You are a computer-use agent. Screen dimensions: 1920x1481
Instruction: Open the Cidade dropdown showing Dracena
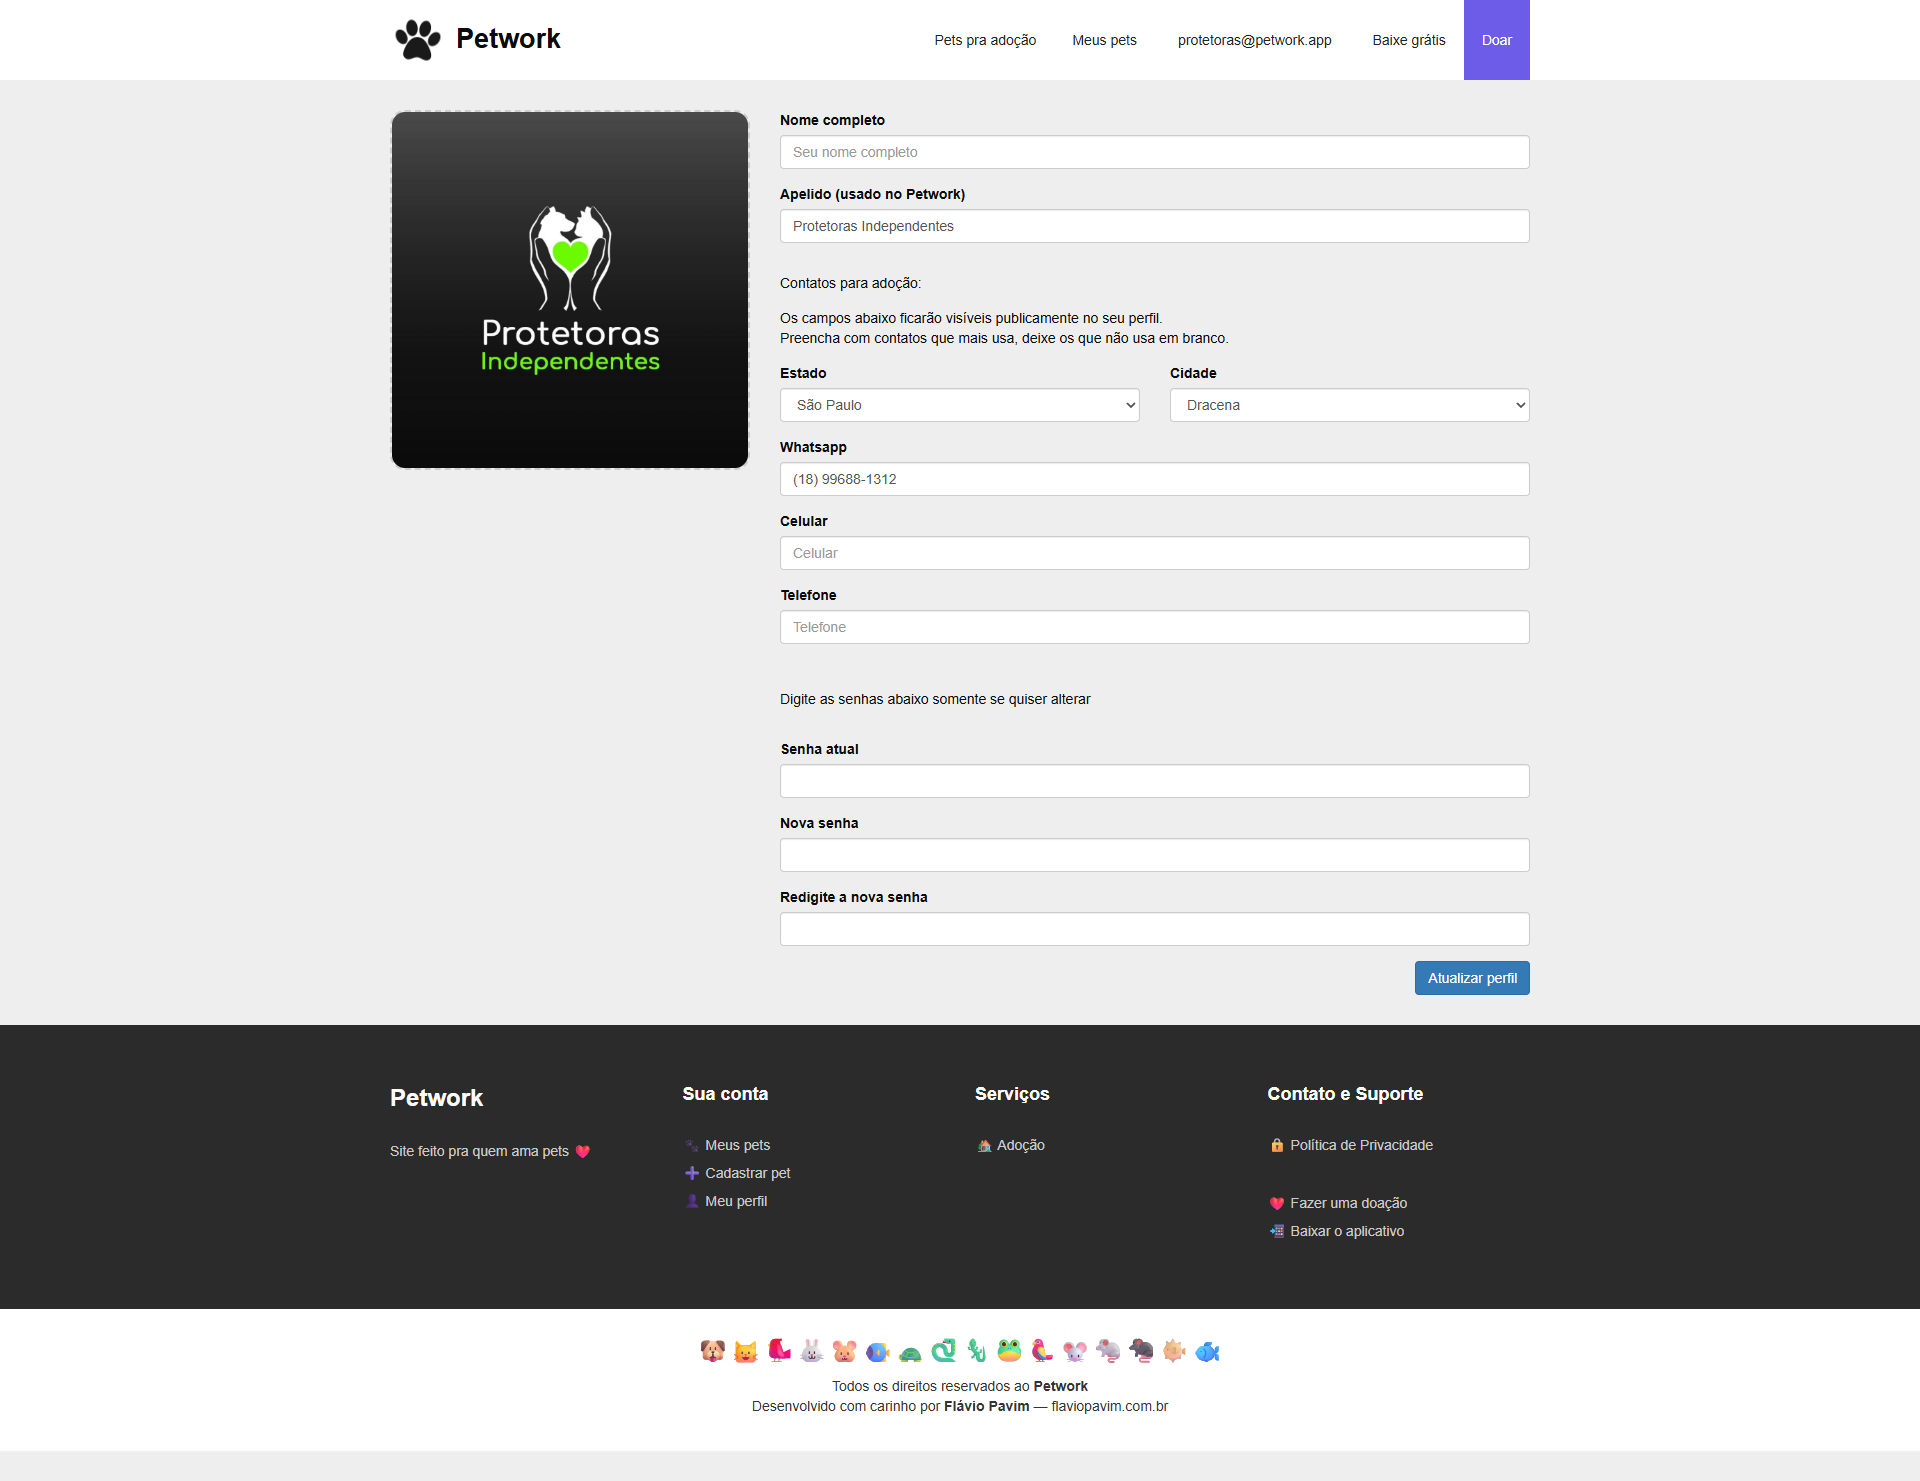pos(1350,405)
